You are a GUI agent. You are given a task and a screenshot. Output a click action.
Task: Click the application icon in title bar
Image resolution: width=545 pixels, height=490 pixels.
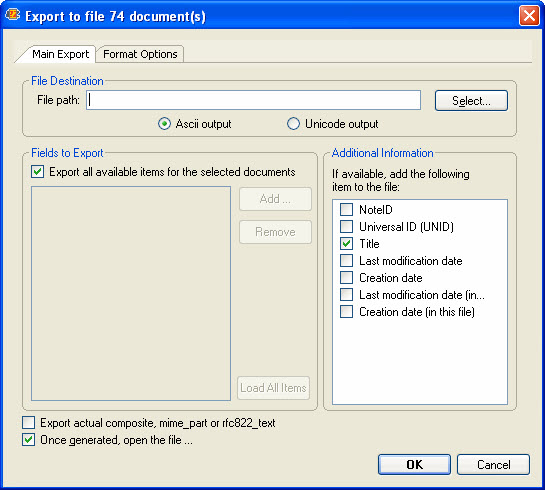13,15
